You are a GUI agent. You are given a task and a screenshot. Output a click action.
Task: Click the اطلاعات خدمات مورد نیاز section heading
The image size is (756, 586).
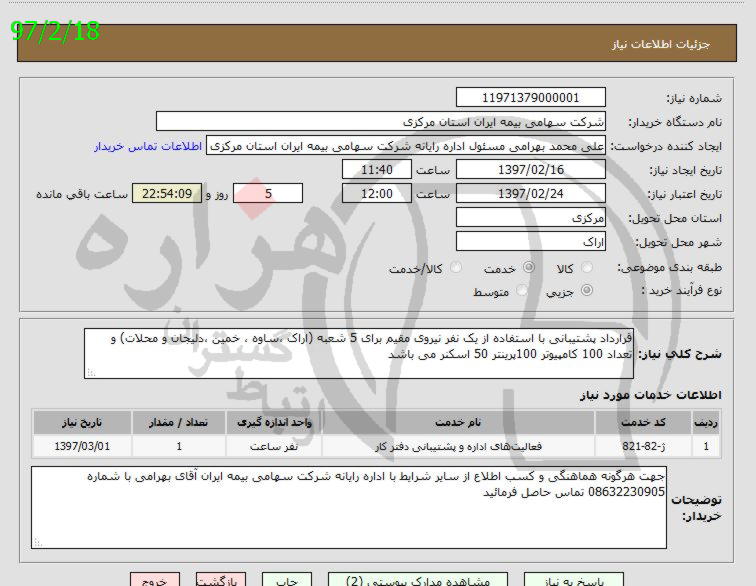650,395
